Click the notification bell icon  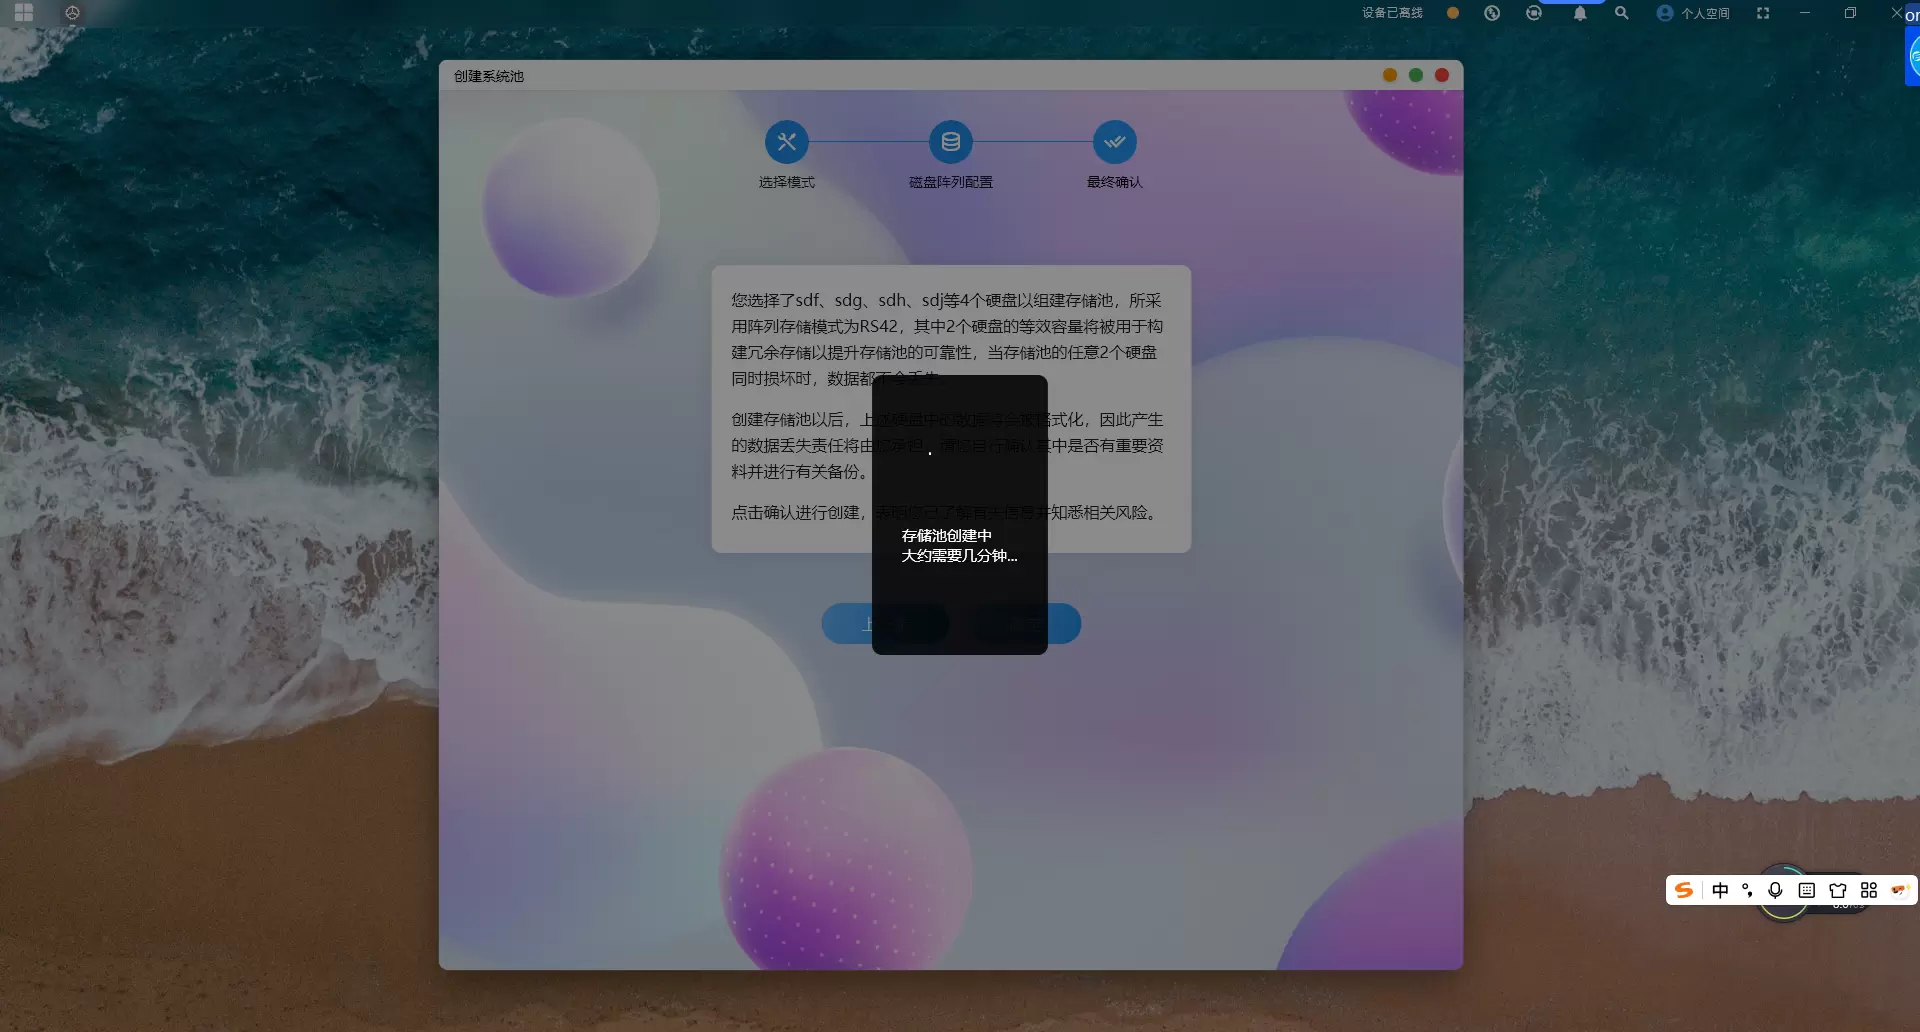click(x=1579, y=13)
